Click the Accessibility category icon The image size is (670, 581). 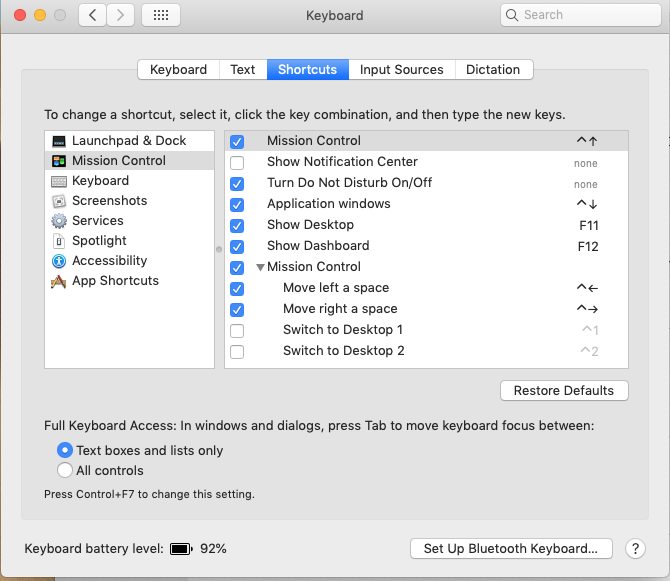coord(59,261)
